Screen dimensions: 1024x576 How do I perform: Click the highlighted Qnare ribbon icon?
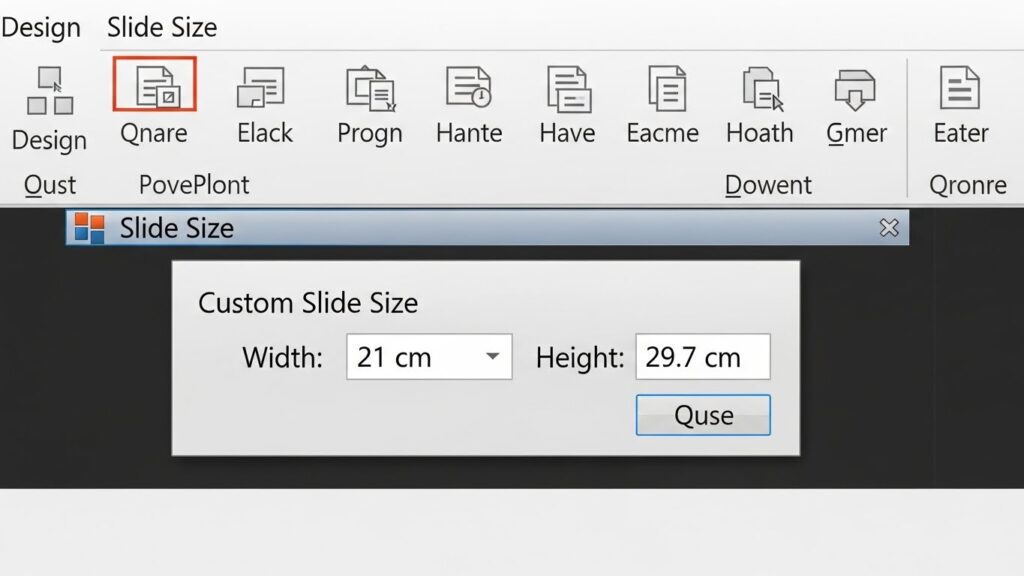[154, 85]
